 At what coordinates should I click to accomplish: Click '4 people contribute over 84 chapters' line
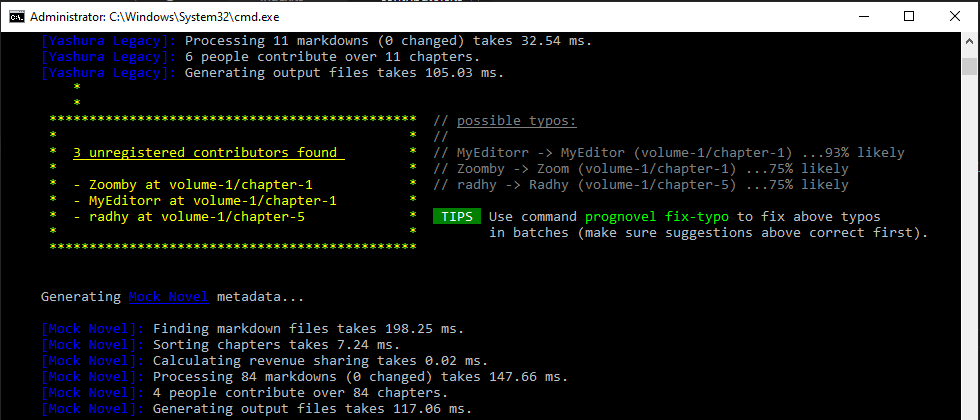coord(244,393)
